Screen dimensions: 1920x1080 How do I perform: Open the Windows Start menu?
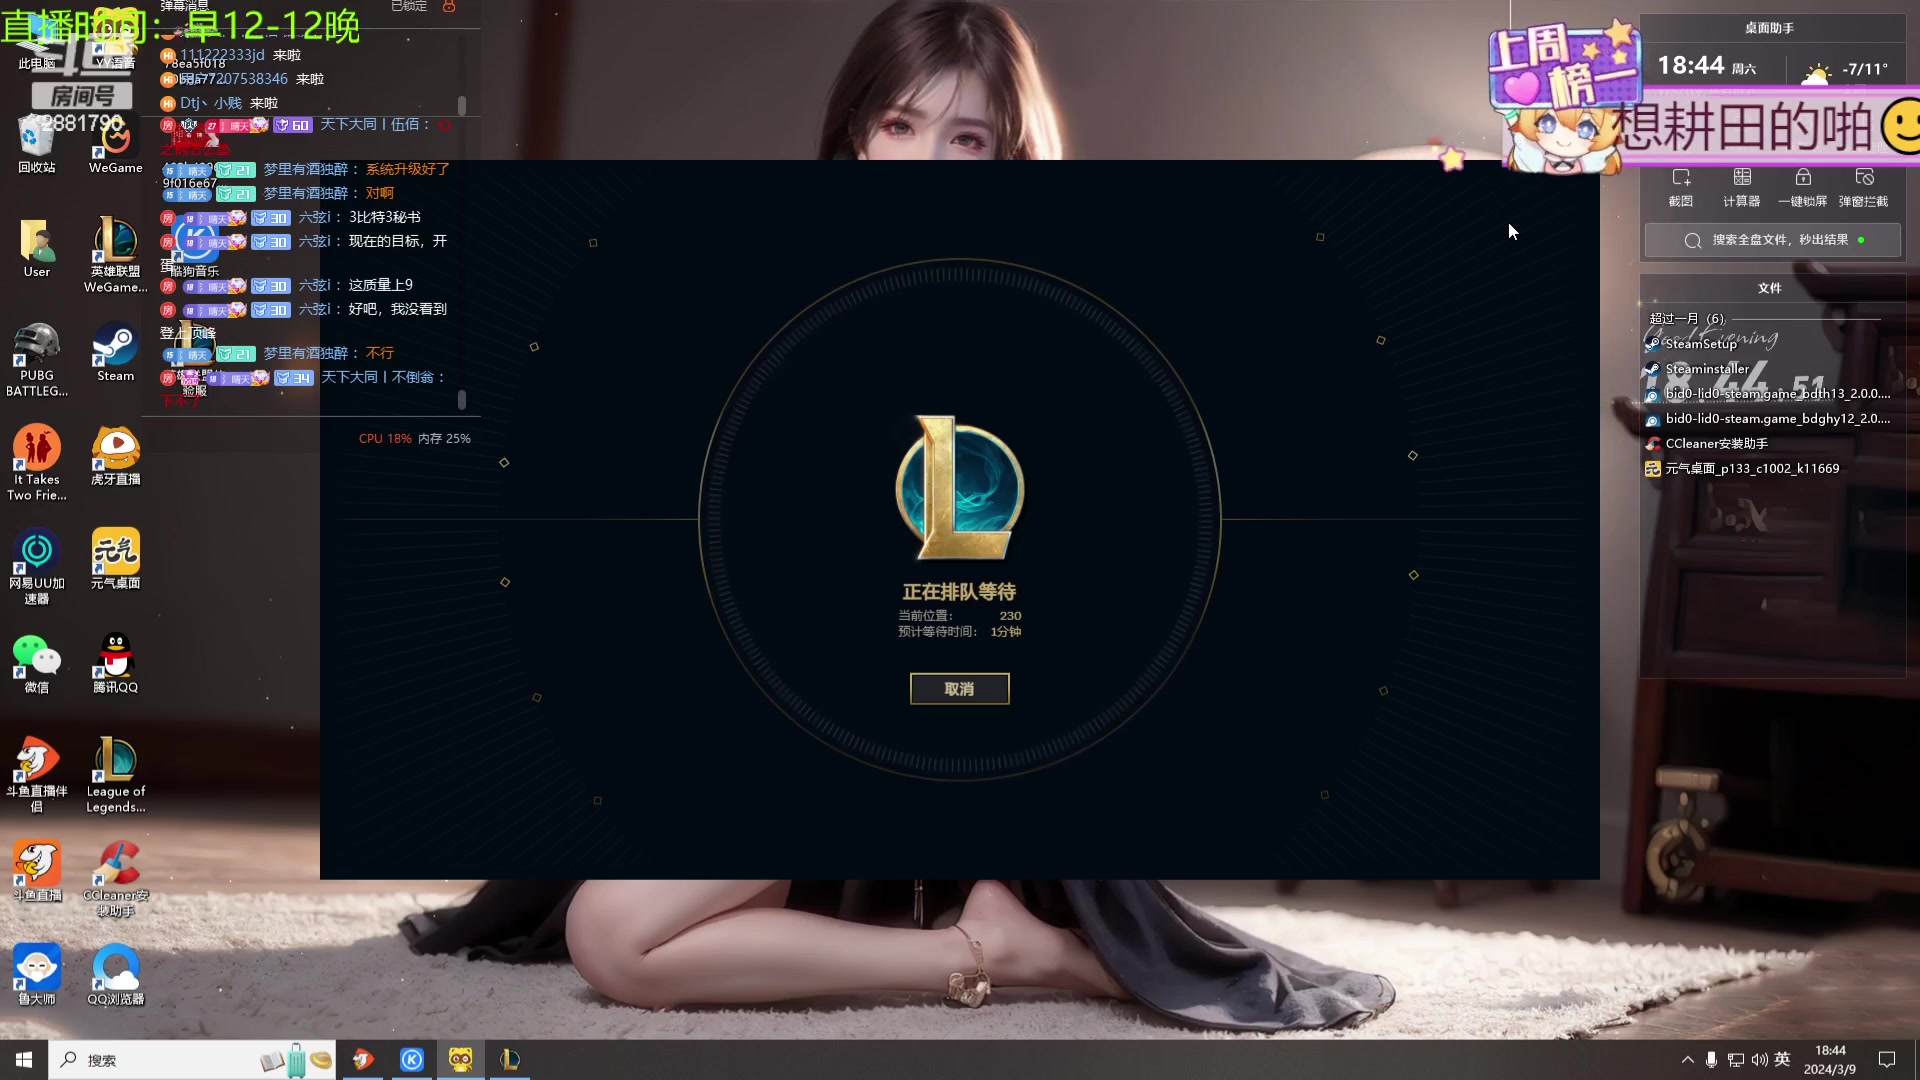[24, 1060]
